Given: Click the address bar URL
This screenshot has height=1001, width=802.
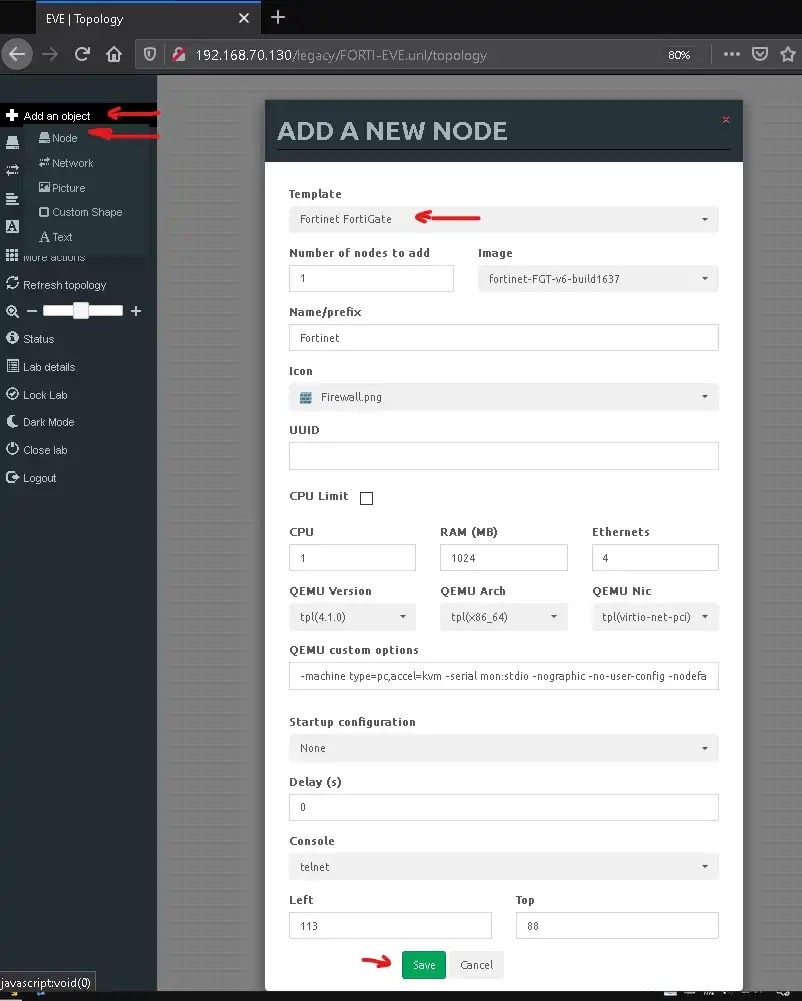Looking at the screenshot, I should click(341, 56).
